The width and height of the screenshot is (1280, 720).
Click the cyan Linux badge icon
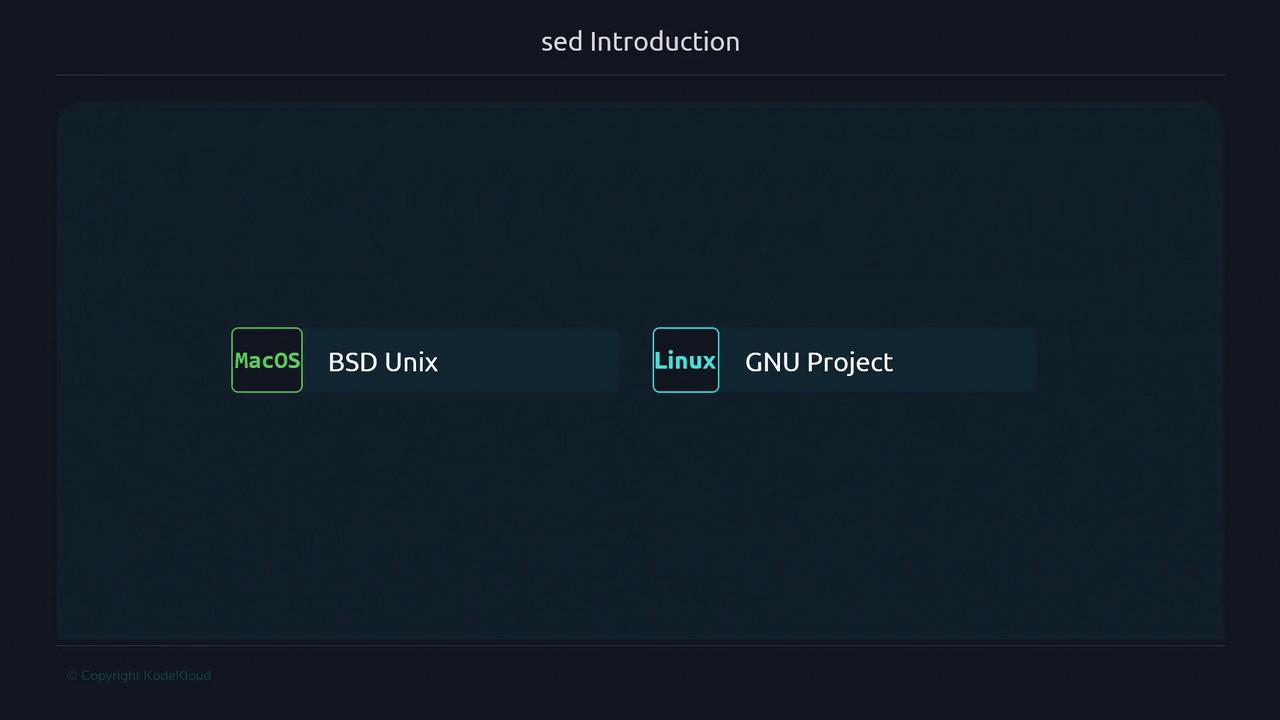pos(685,360)
